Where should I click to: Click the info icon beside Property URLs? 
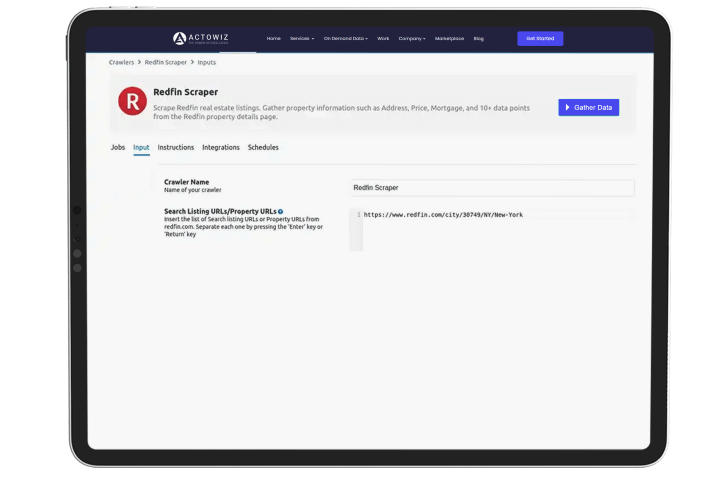pos(281,211)
